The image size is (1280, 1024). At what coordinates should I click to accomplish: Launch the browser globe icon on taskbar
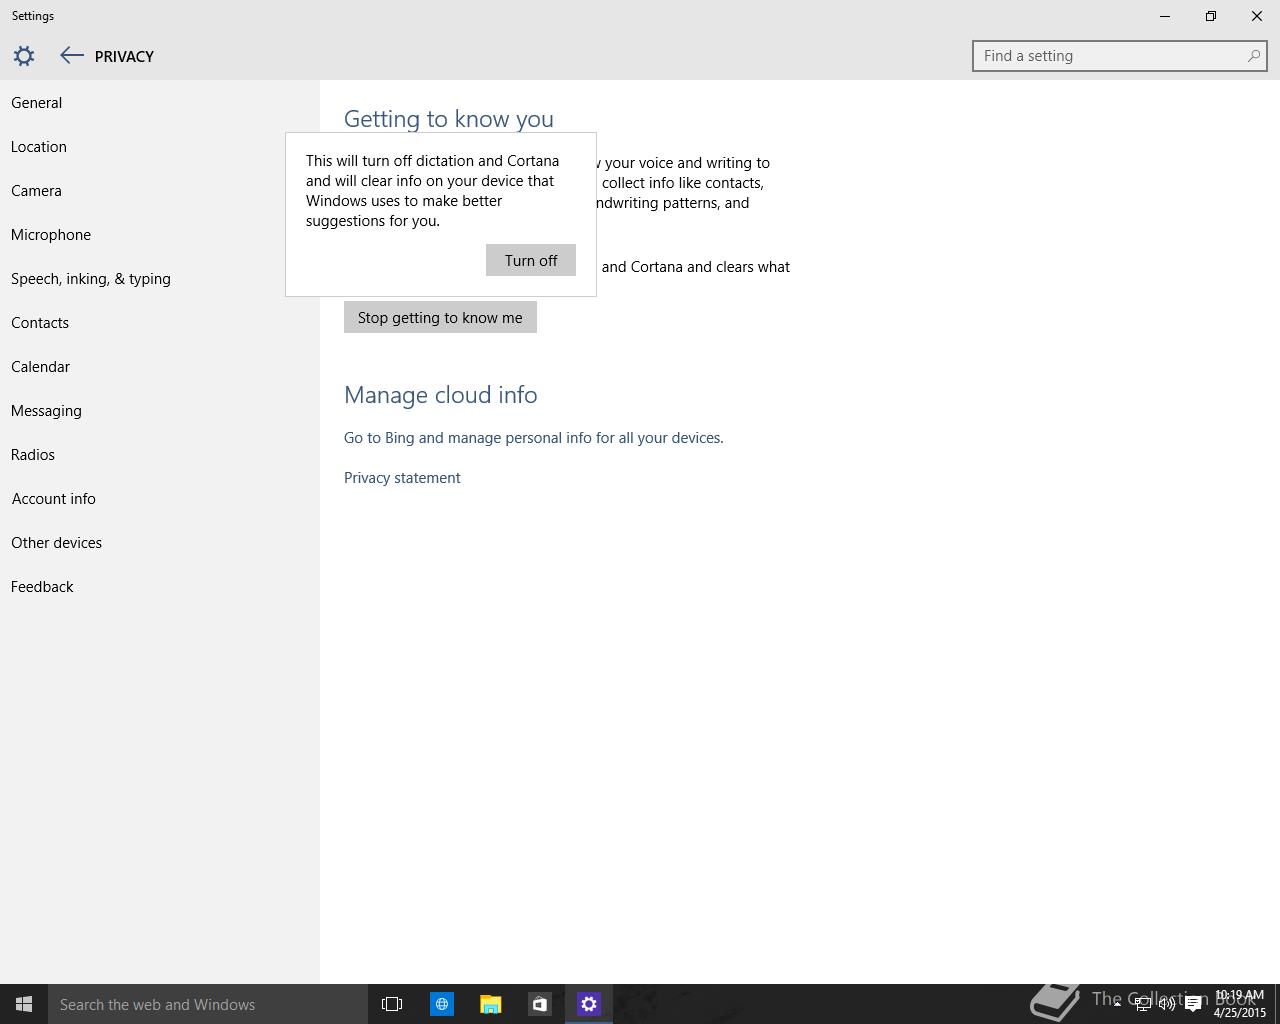441,1004
